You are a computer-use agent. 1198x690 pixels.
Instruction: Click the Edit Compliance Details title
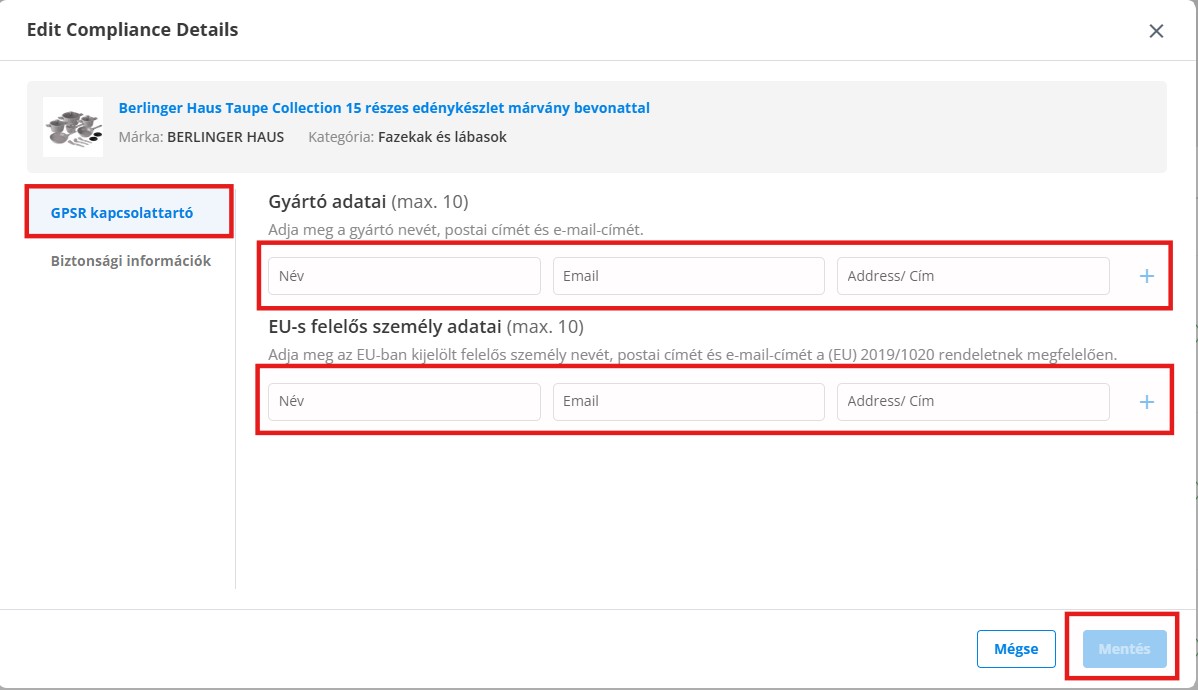tap(132, 30)
